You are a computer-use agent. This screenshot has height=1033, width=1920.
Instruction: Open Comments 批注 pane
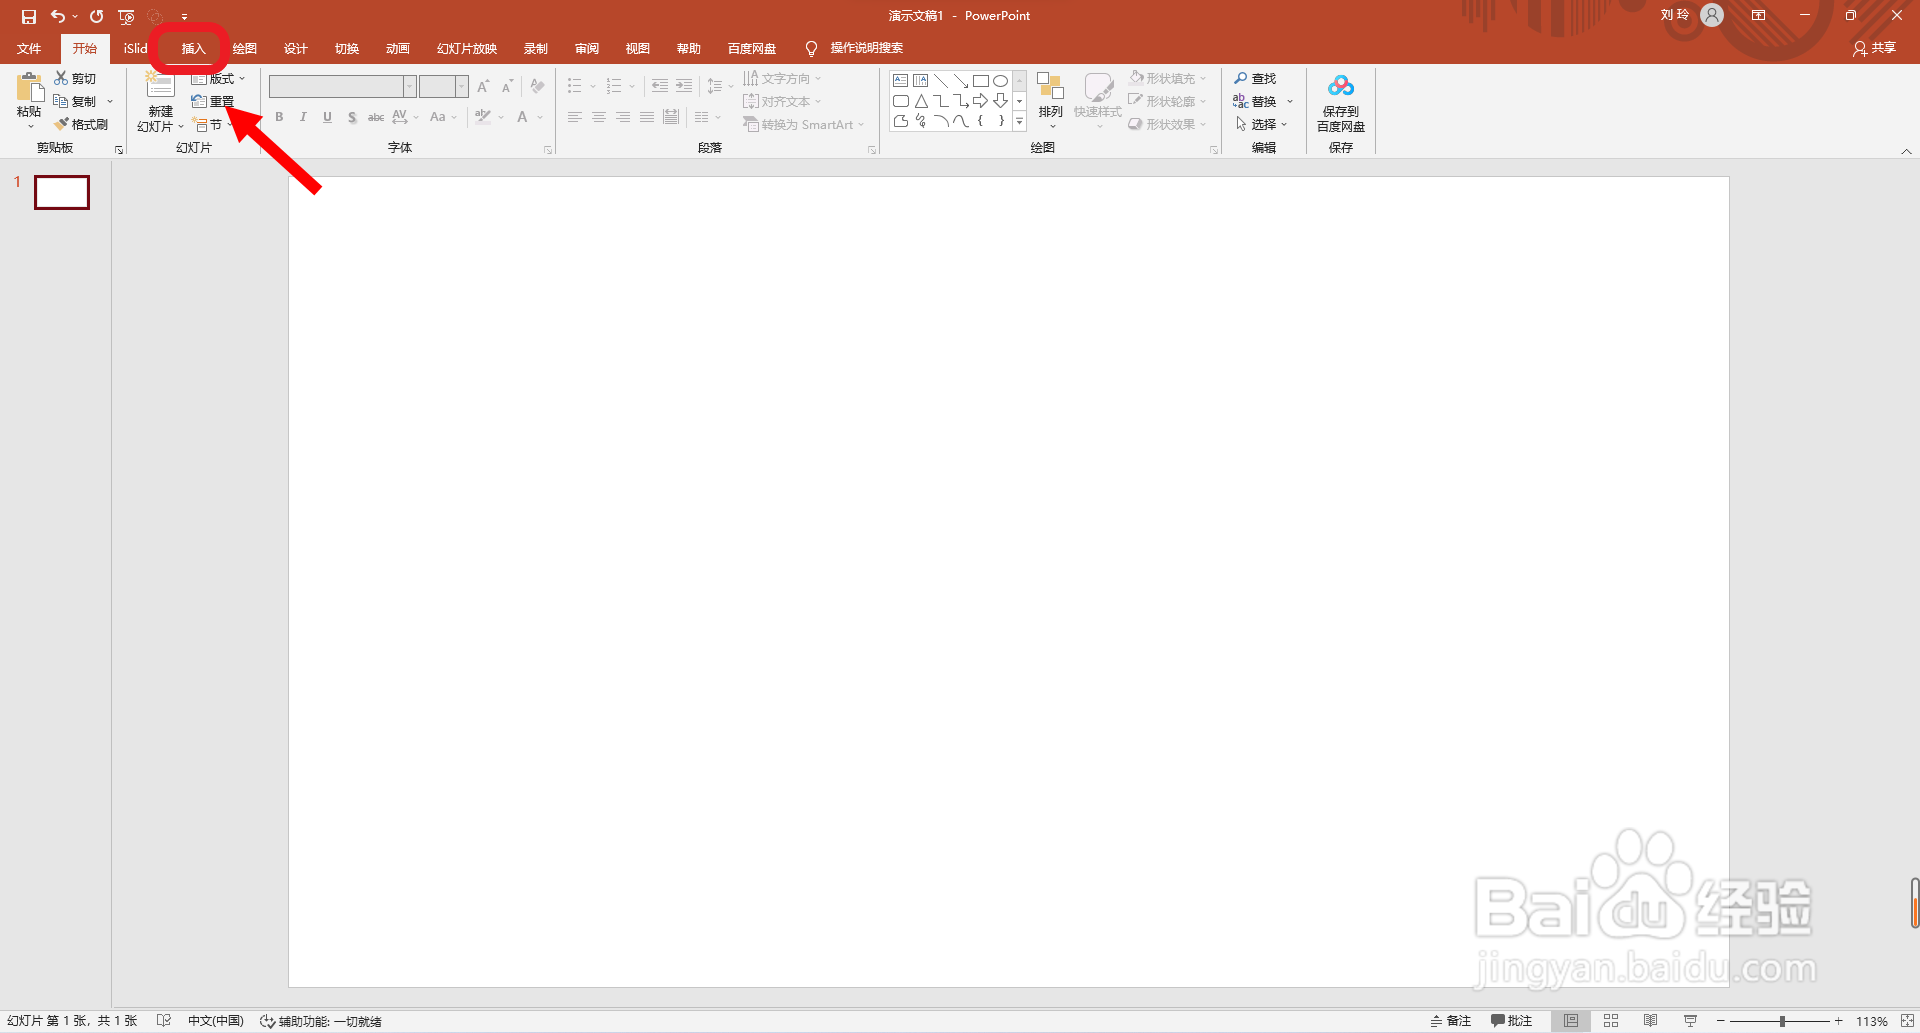coord(1511,1021)
